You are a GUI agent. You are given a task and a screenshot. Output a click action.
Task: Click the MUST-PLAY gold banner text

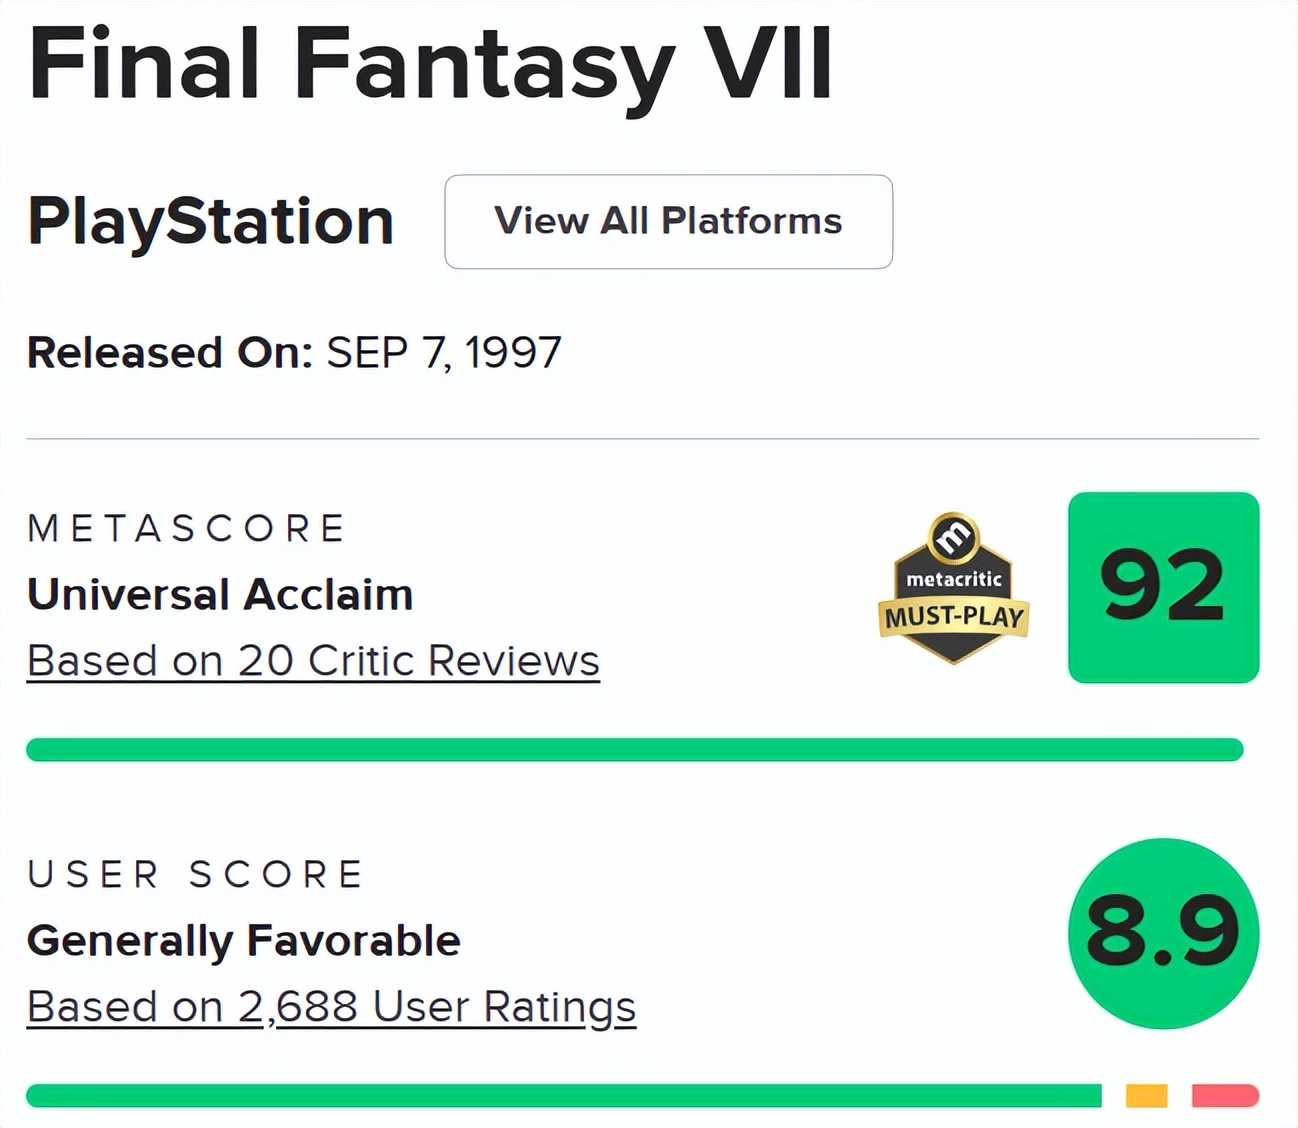click(954, 617)
